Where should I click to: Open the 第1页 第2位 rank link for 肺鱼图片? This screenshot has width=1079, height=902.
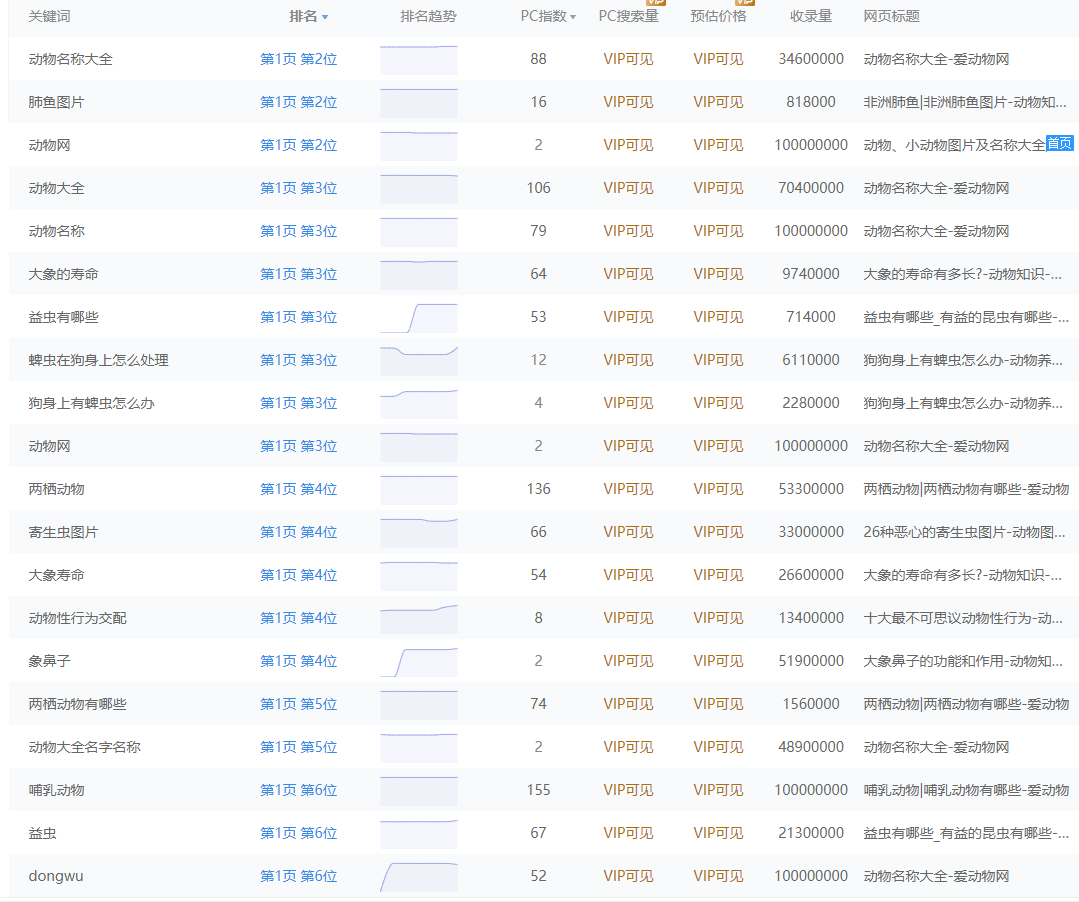[299, 103]
